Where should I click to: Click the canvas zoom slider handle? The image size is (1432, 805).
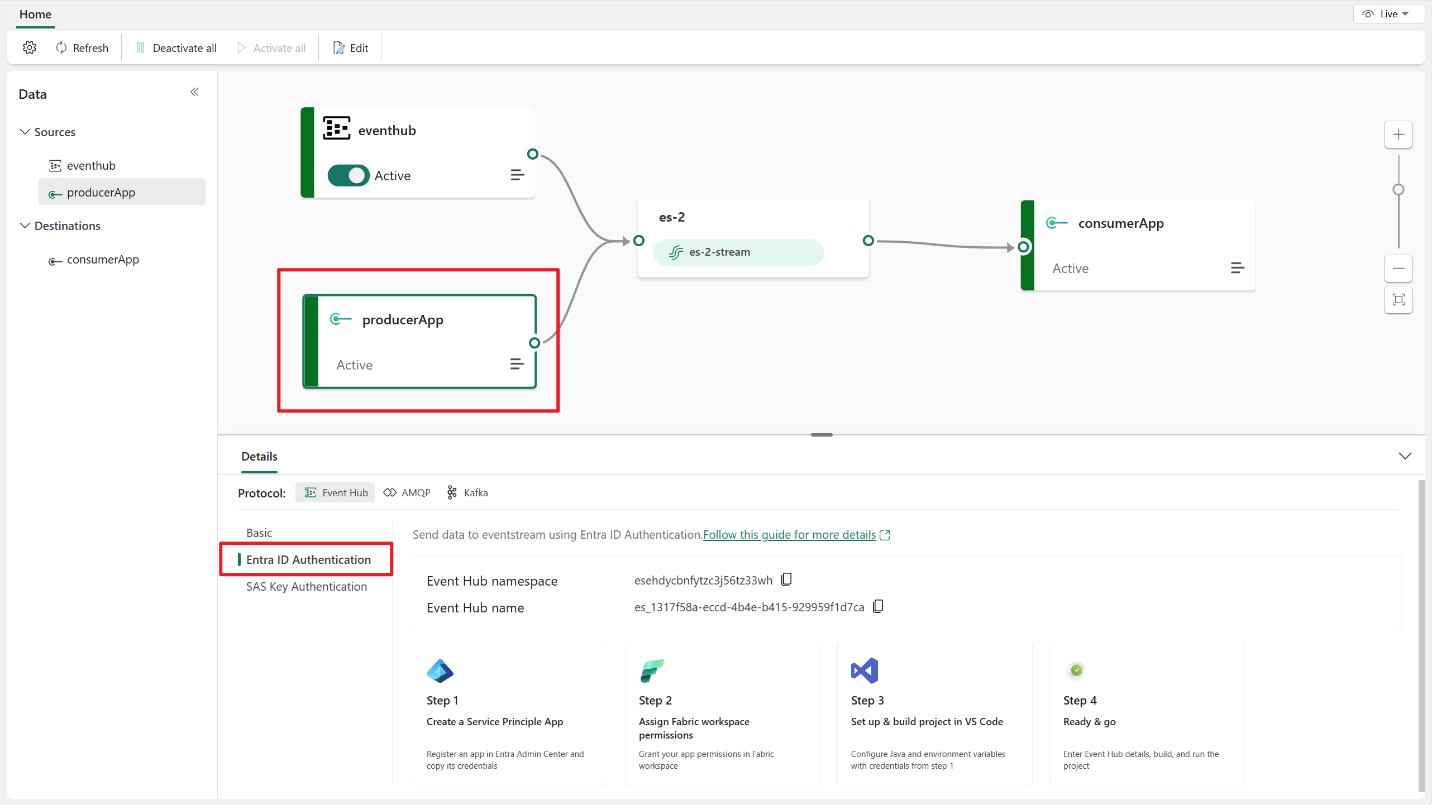point(1398,189)
